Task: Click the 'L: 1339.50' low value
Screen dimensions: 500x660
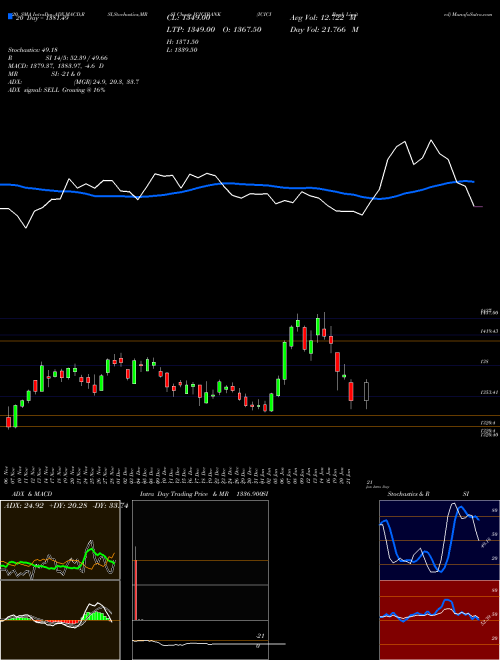Action: pos(182,50)
